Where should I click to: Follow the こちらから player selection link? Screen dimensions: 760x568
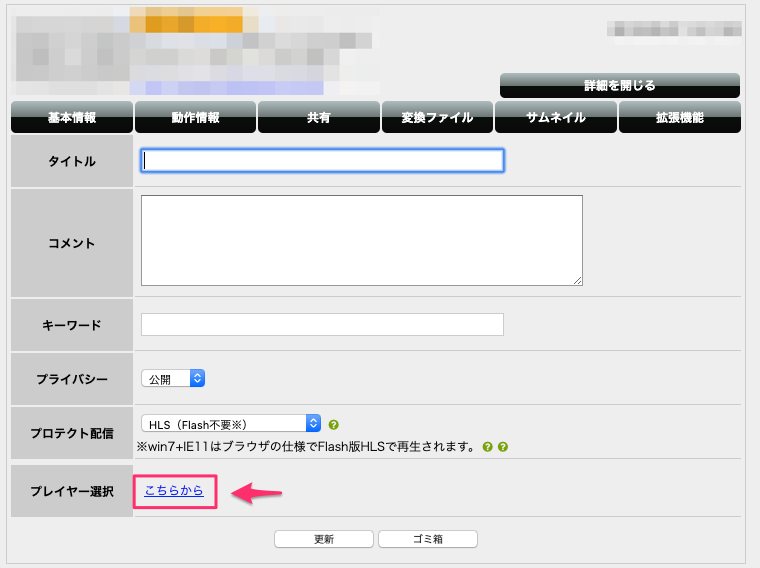point(174,490)
